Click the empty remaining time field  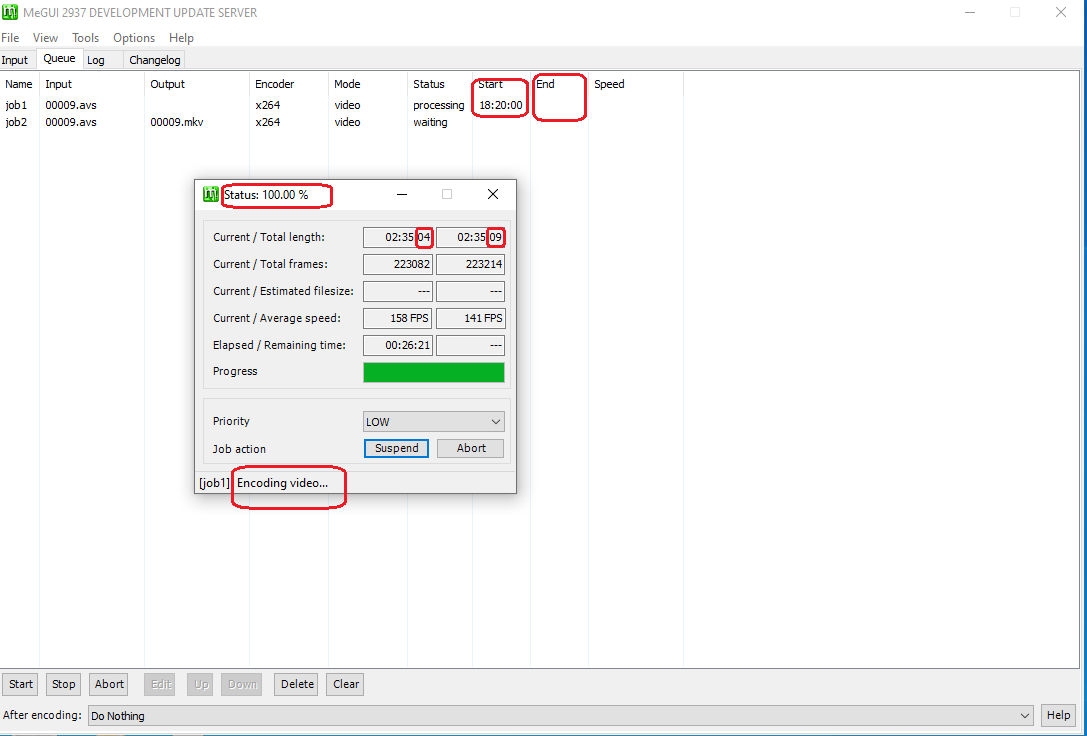point(470,345)
